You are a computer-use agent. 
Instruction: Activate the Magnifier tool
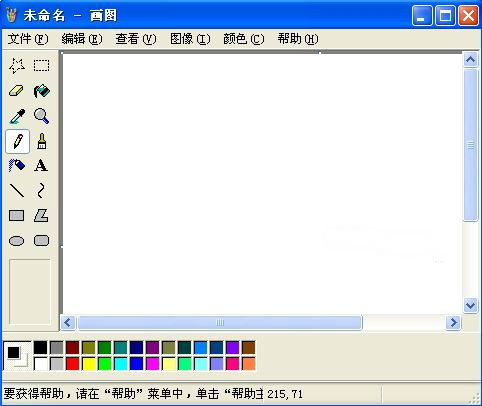point(42,116)
